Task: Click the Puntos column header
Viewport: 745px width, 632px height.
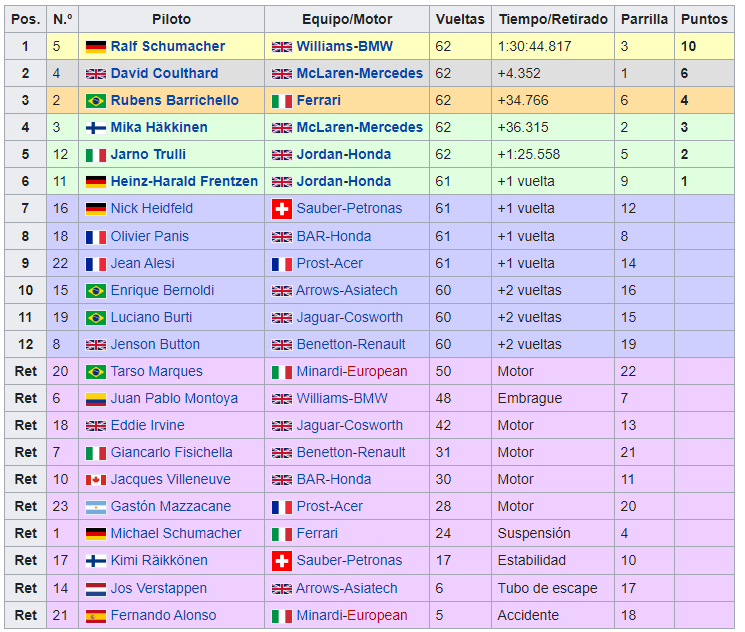Action: [704, 19]
